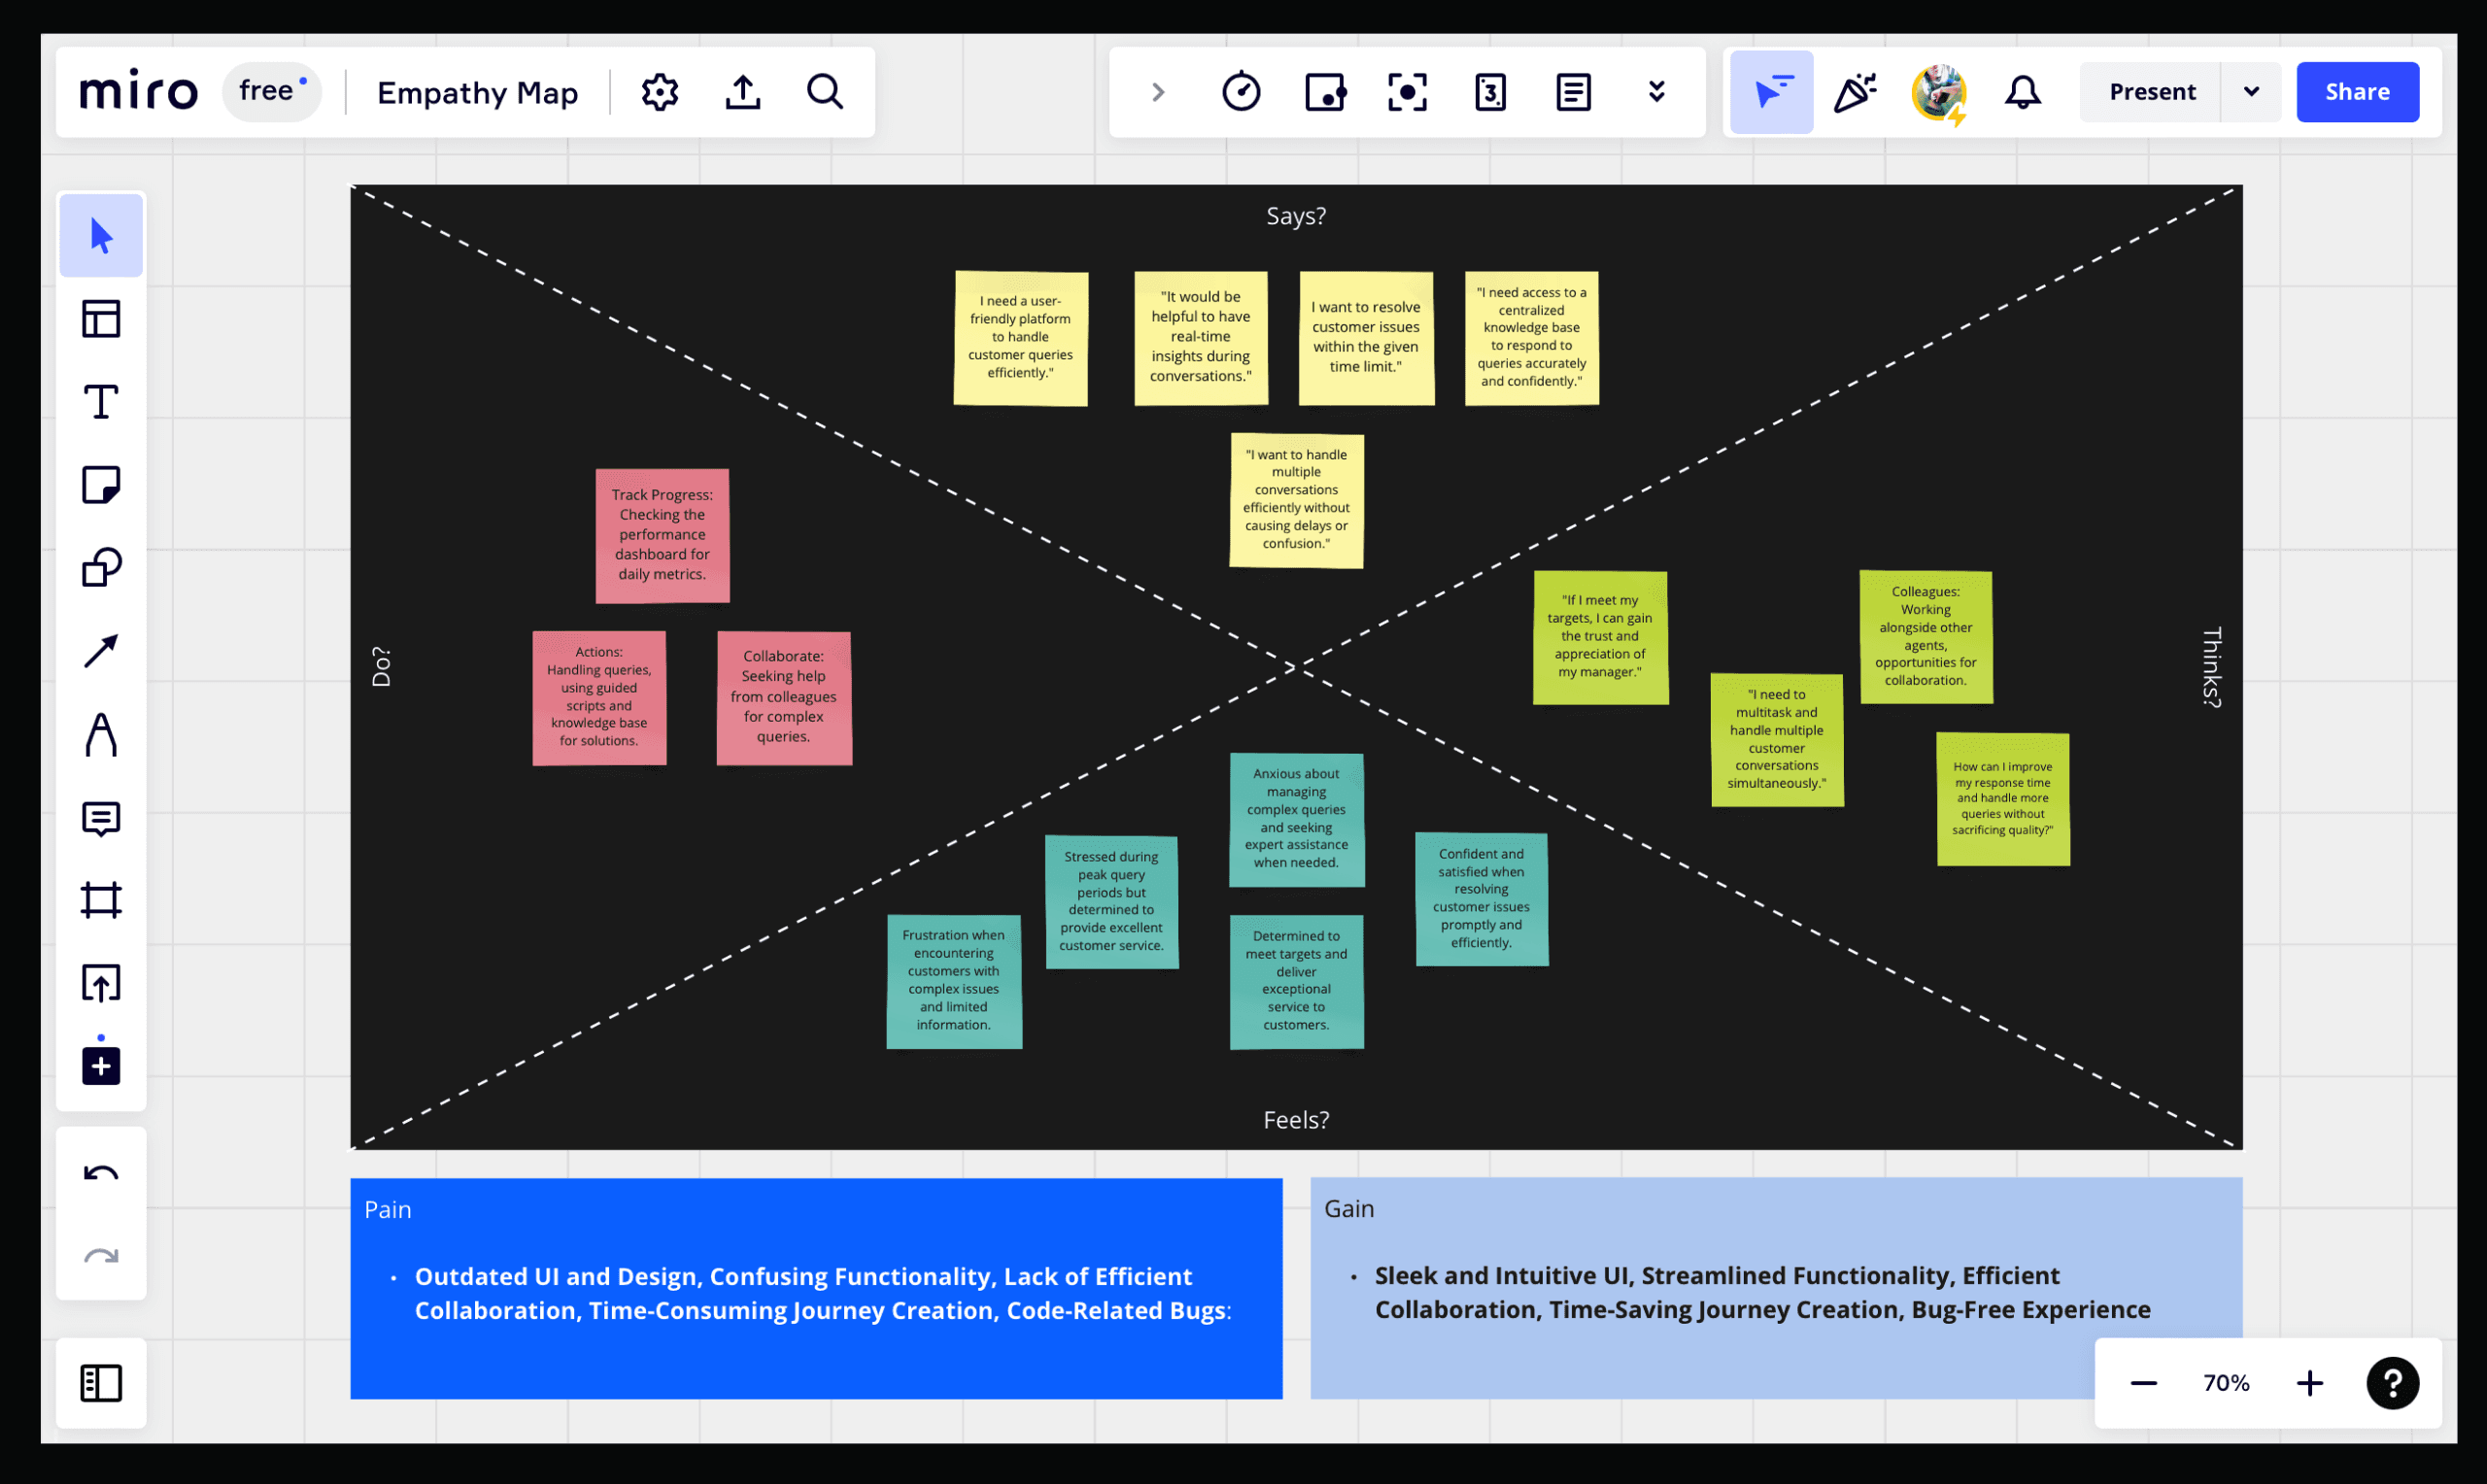
Task: Toggle the frames side panel
Action: 101,1383
